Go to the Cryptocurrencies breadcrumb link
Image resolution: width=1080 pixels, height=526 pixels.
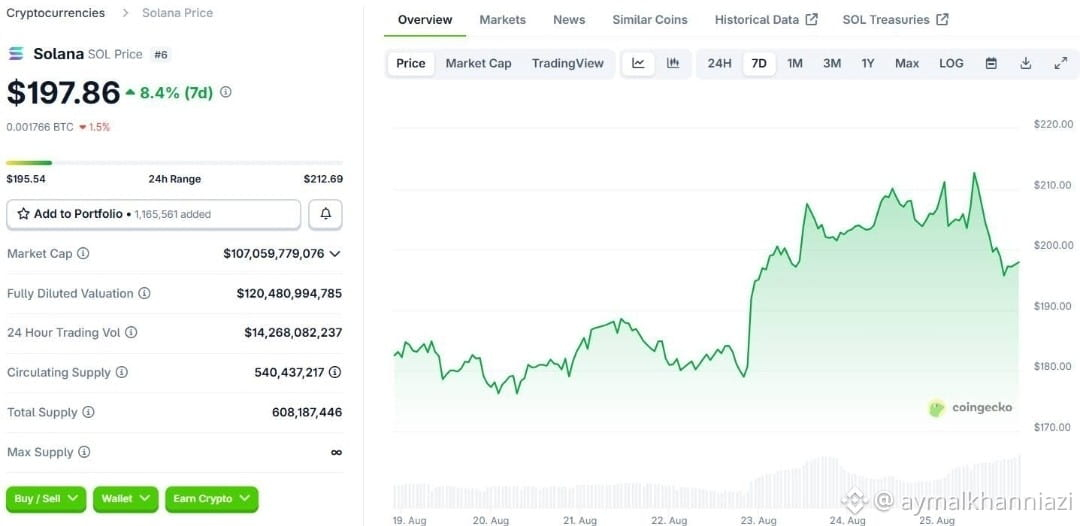coord(56,12)
